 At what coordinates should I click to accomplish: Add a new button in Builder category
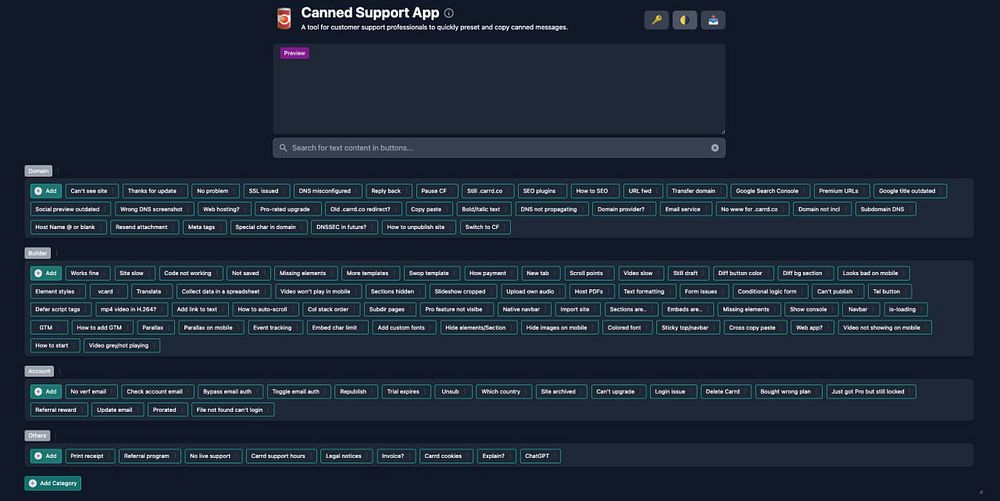(x=46, y=273)
